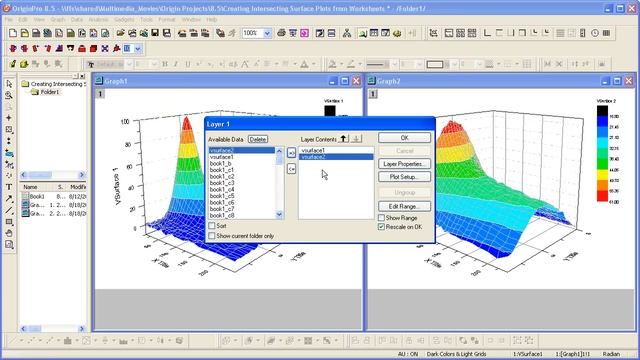Open the Analysis menu
The height and width of the screenshot is (360, 640).
click(98, 19)
